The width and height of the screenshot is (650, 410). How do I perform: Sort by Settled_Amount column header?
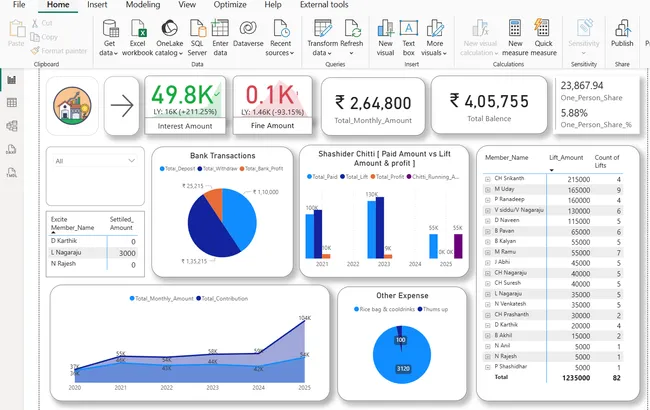121,223
